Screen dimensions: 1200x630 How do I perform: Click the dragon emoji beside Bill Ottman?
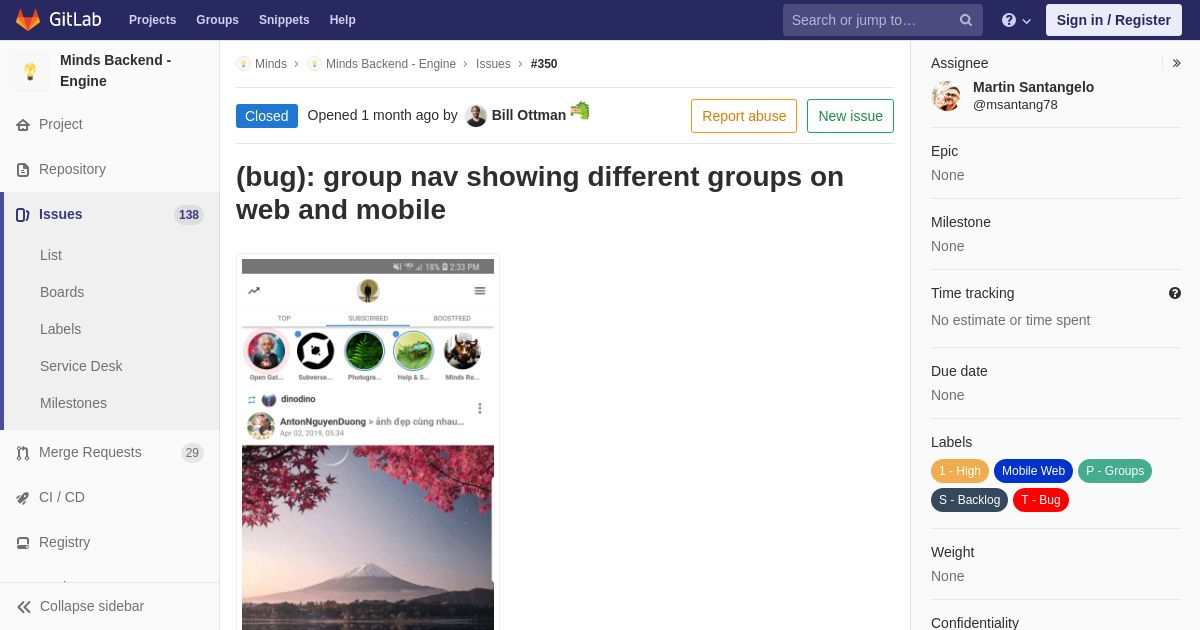pyautogui.click(x=580, y=111)
